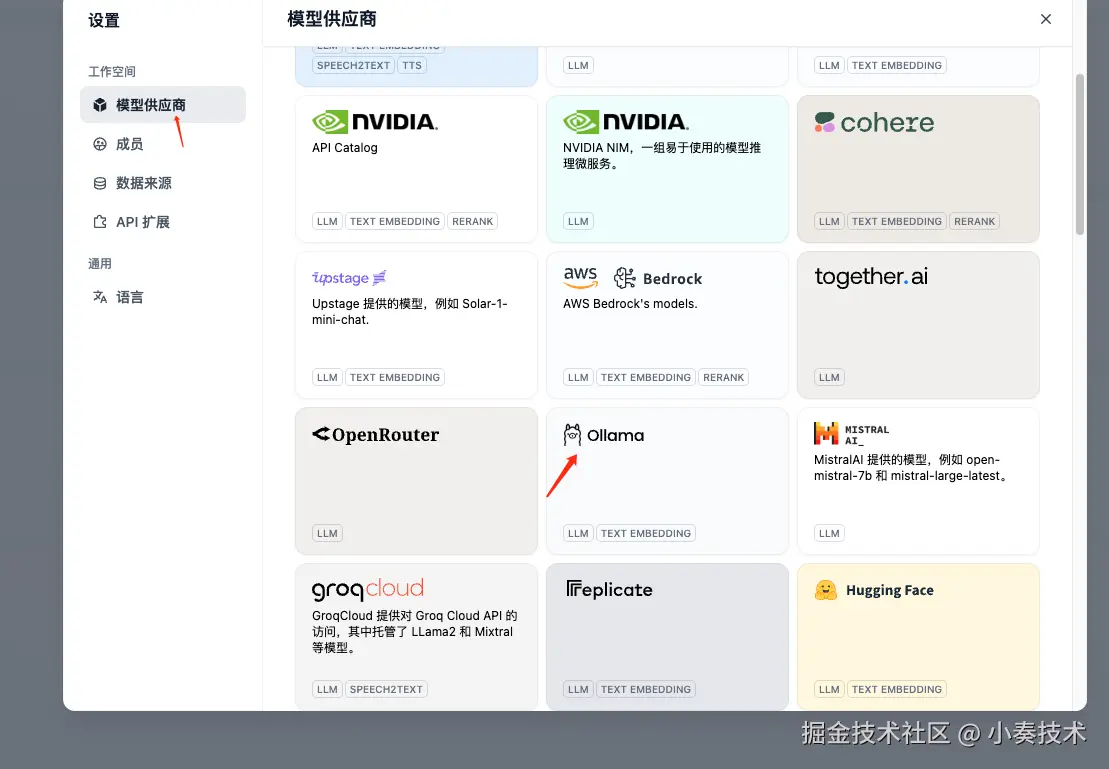This screenshot has width=1109, height=769.
Task: Click the Hugging Face emoji icon
Action: (825, 590)
